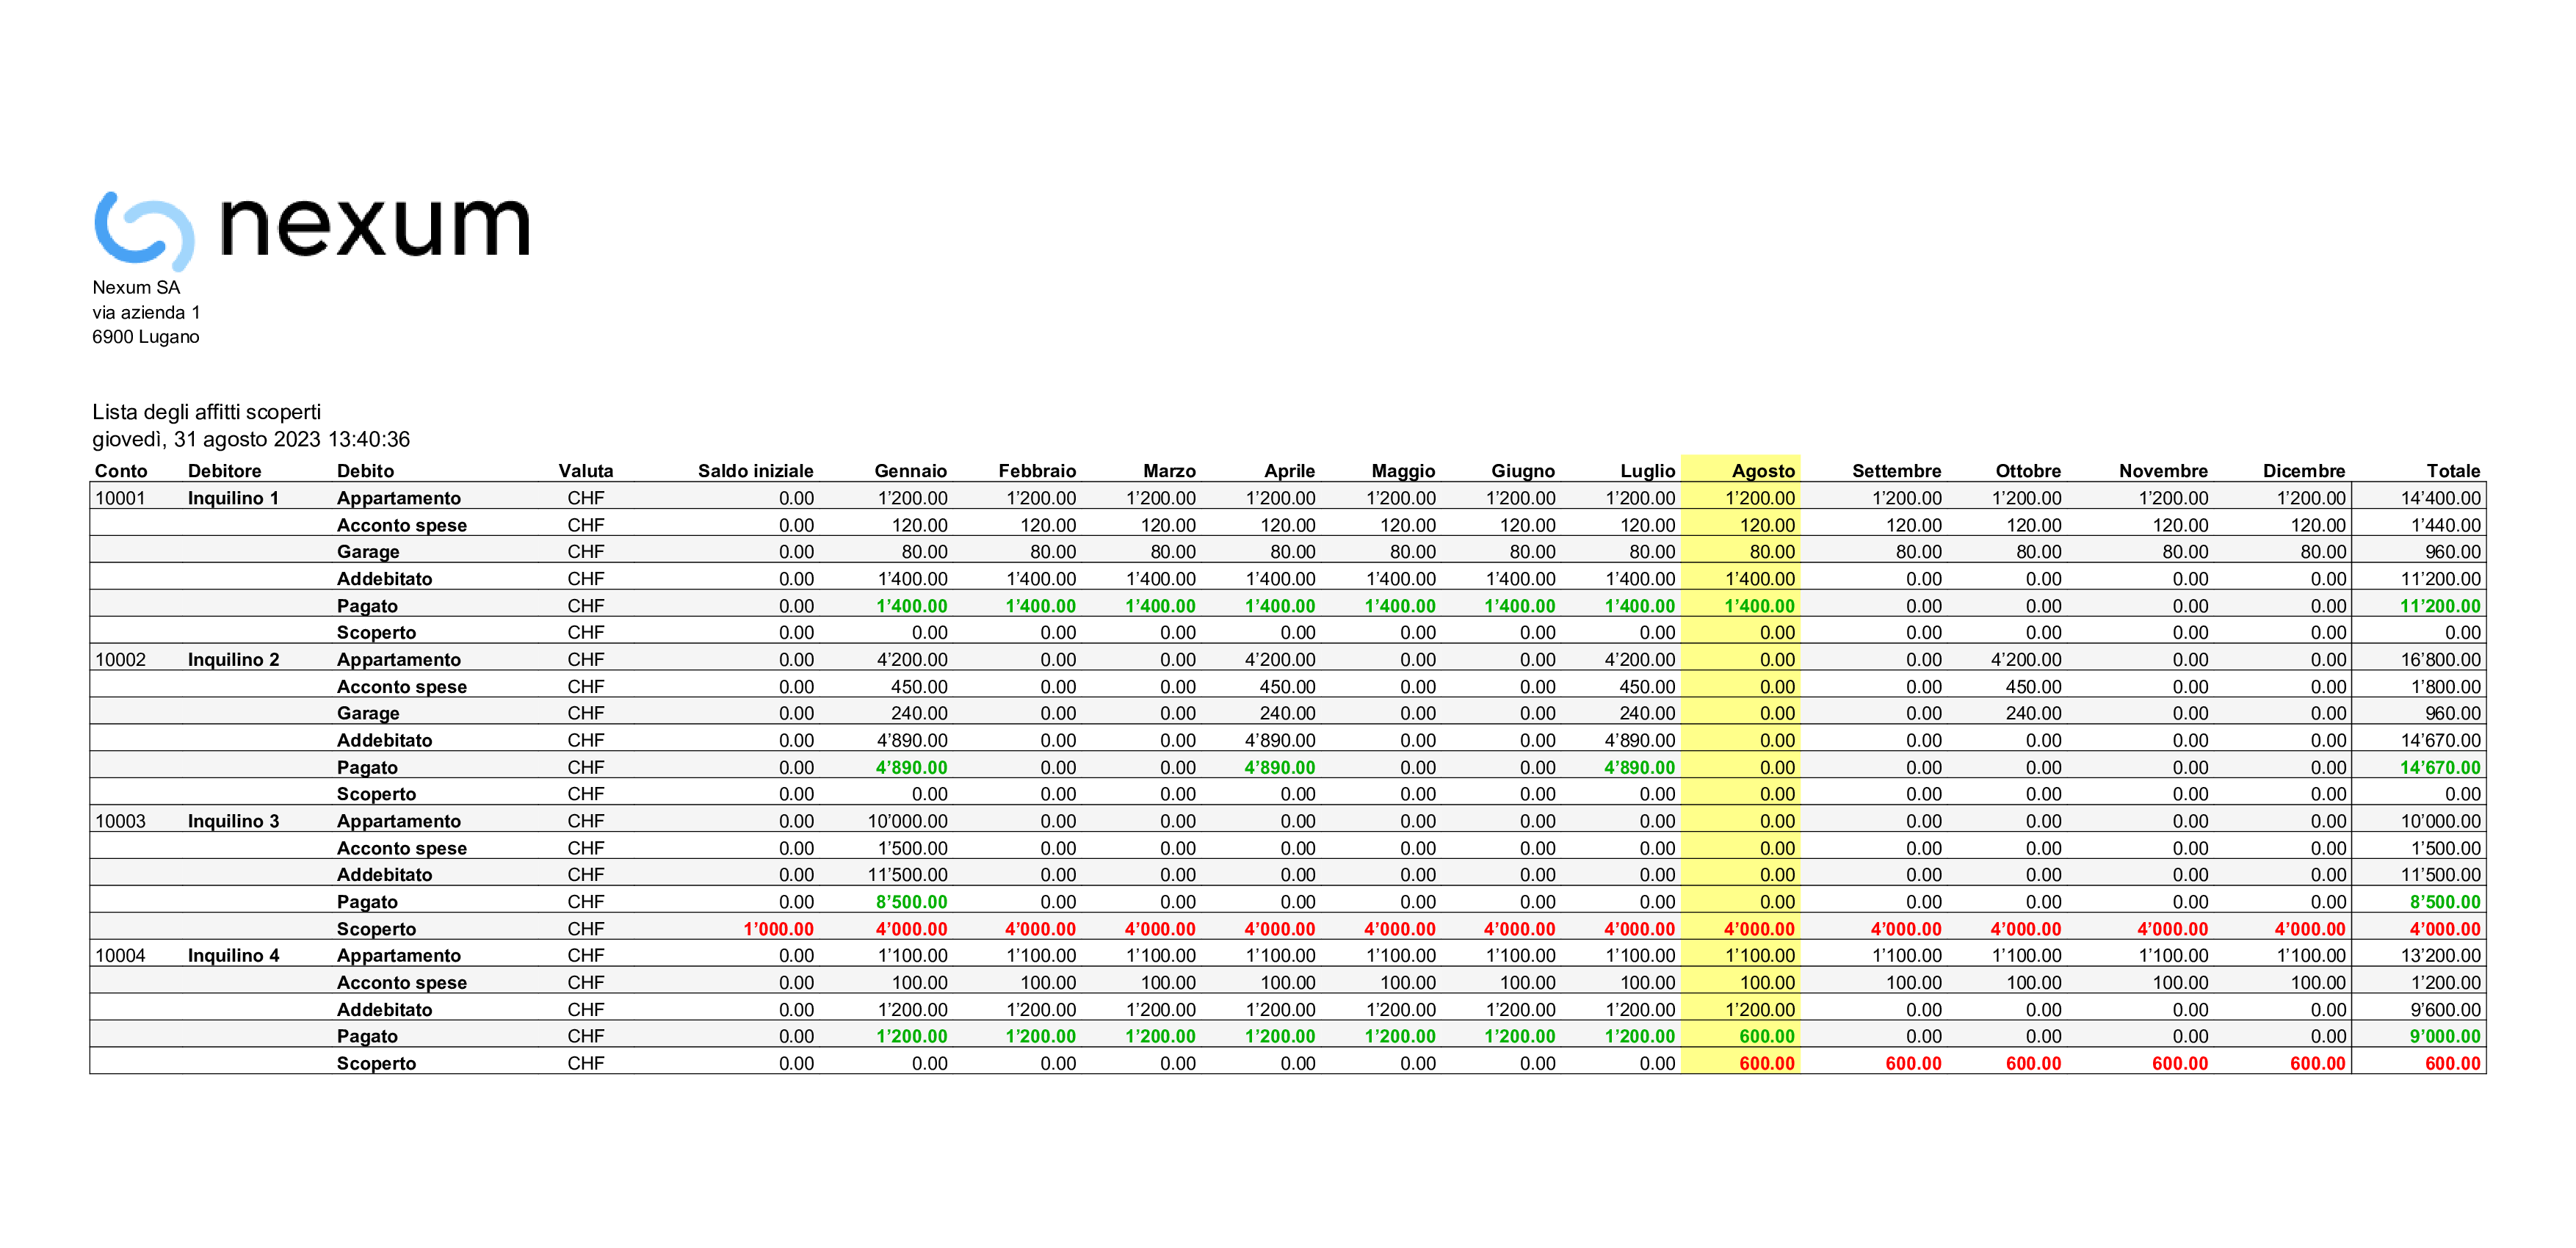Screen dimensions: 2576x1248
Task: Click the Dicembre column header
Action: (2303, 471)
